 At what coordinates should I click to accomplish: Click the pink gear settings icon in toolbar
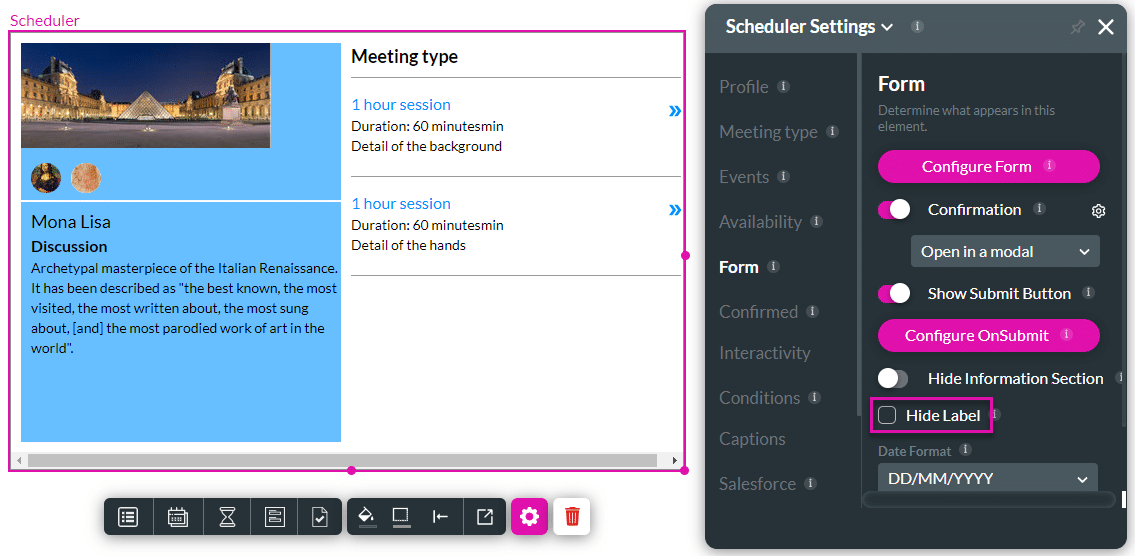pos(530,517)
